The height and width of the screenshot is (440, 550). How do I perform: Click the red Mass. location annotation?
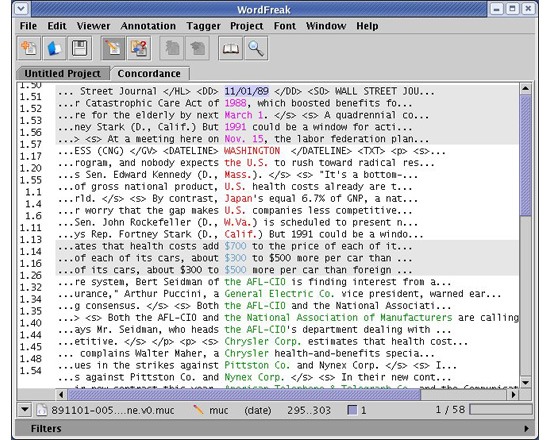(238, 175)
